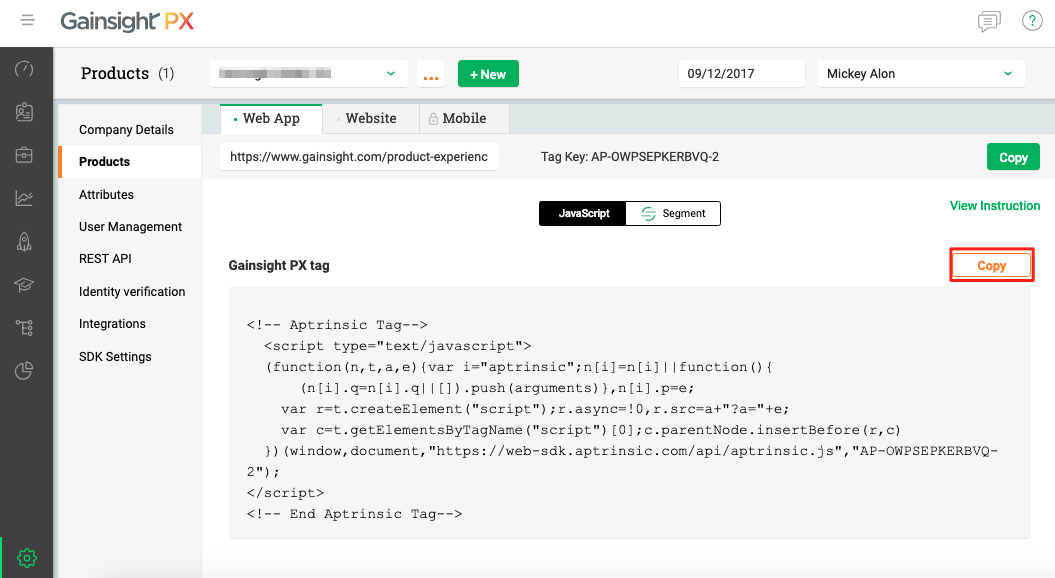
Task: Open the dashboard gauge sidebar icon
Action: click(24, 69)
